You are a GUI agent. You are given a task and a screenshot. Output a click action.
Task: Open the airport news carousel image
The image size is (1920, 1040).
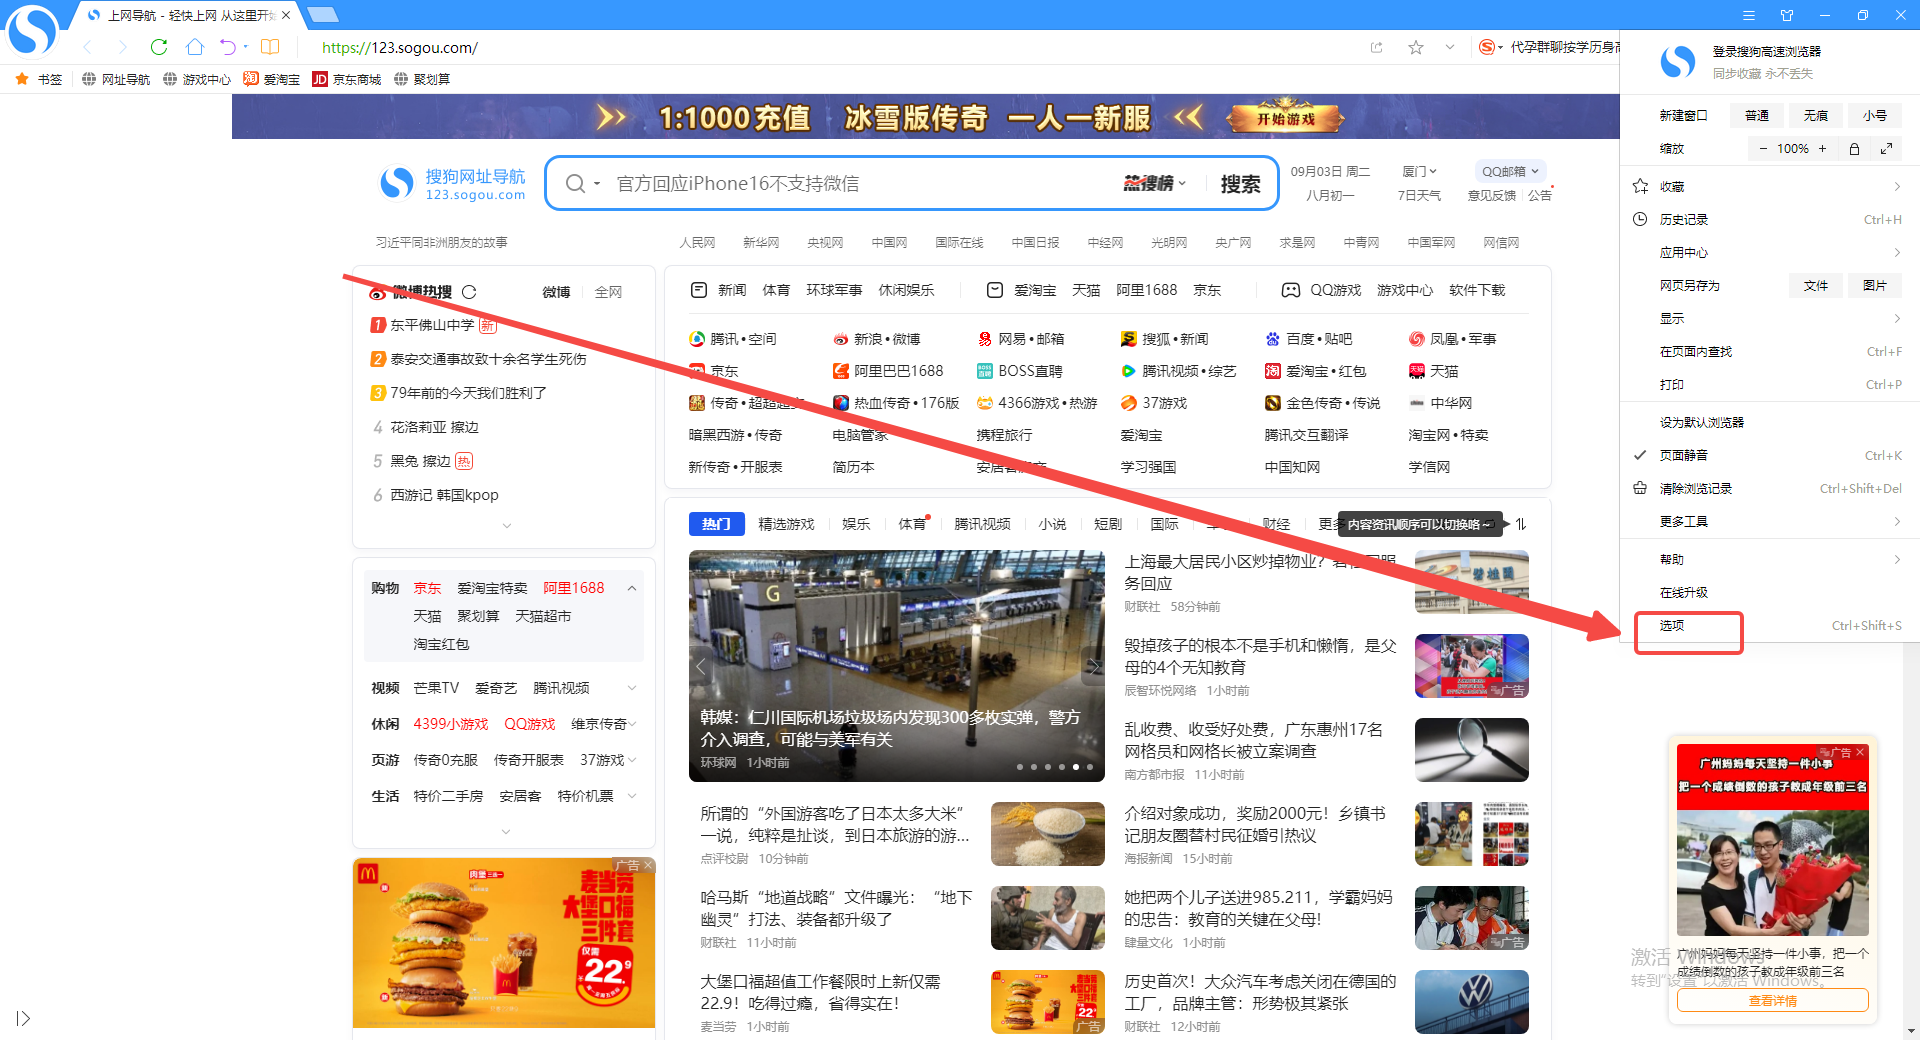tap(897, 665)
